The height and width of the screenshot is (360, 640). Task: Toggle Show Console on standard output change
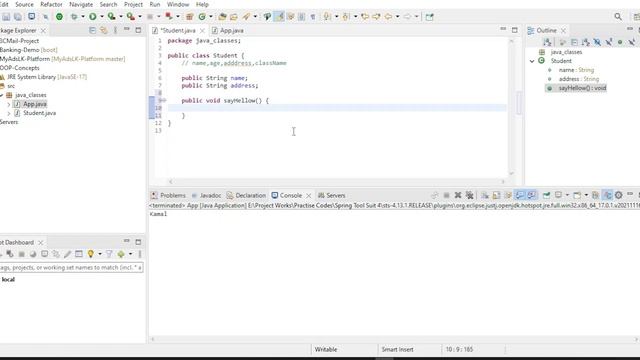tap(519, 195)
